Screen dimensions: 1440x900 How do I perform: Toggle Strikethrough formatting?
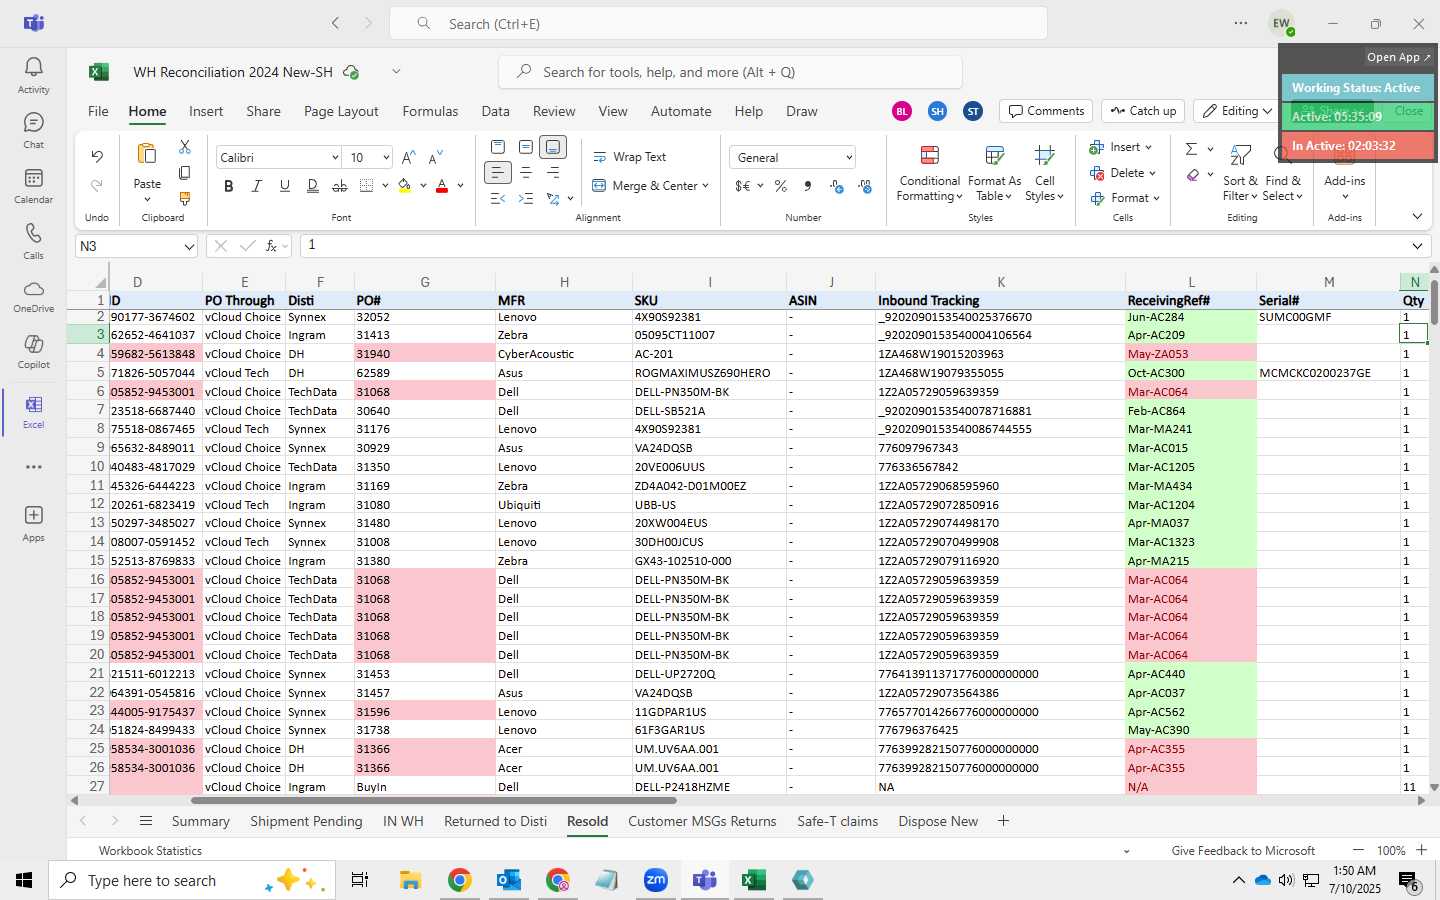[340, 186]
